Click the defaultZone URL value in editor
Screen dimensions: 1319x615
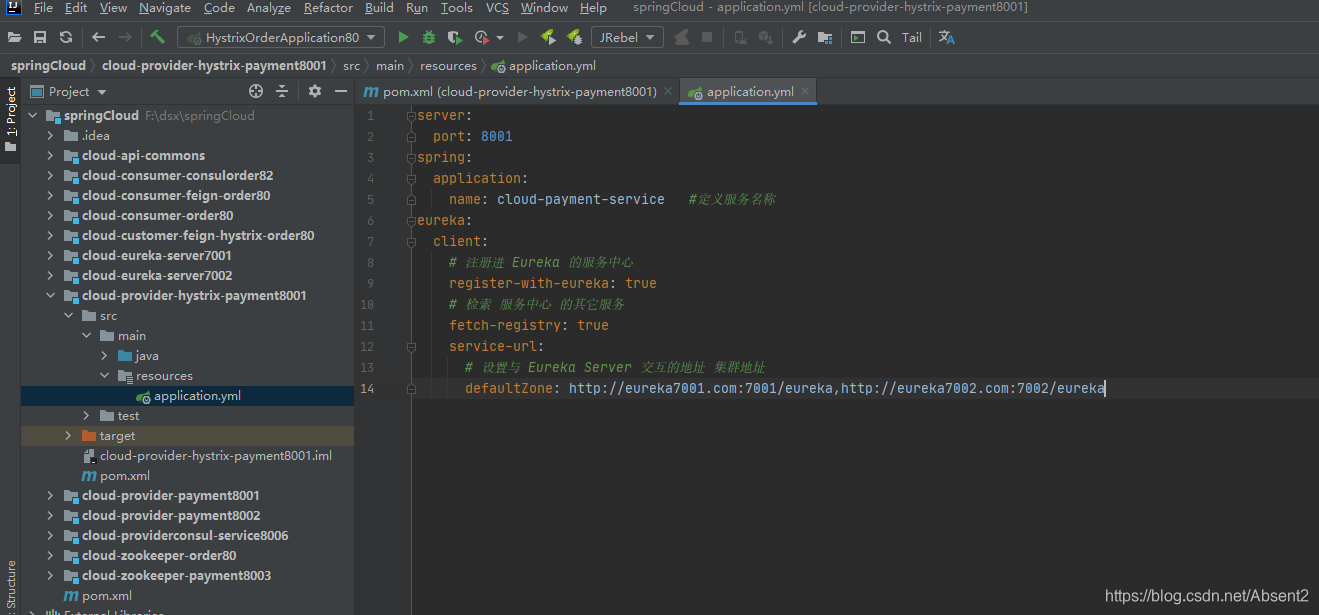[x=837, y=388]
